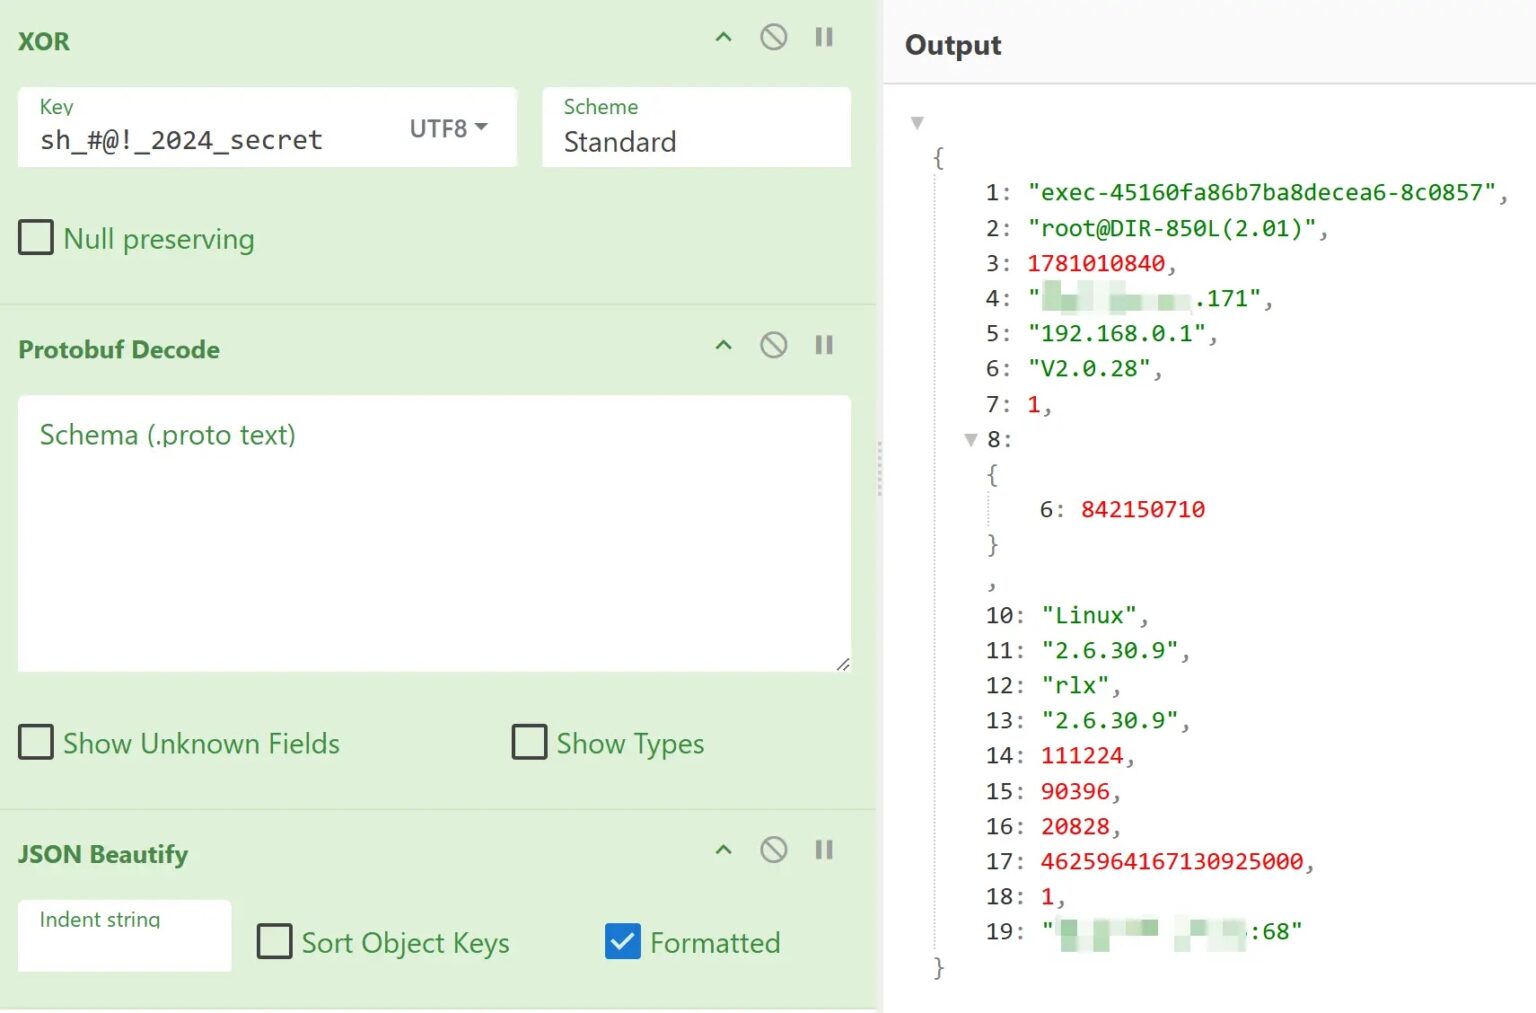Collapse the field 8 nested object
The height and width of the screenshot is (1013, 1536).
(x=970, y=439)
